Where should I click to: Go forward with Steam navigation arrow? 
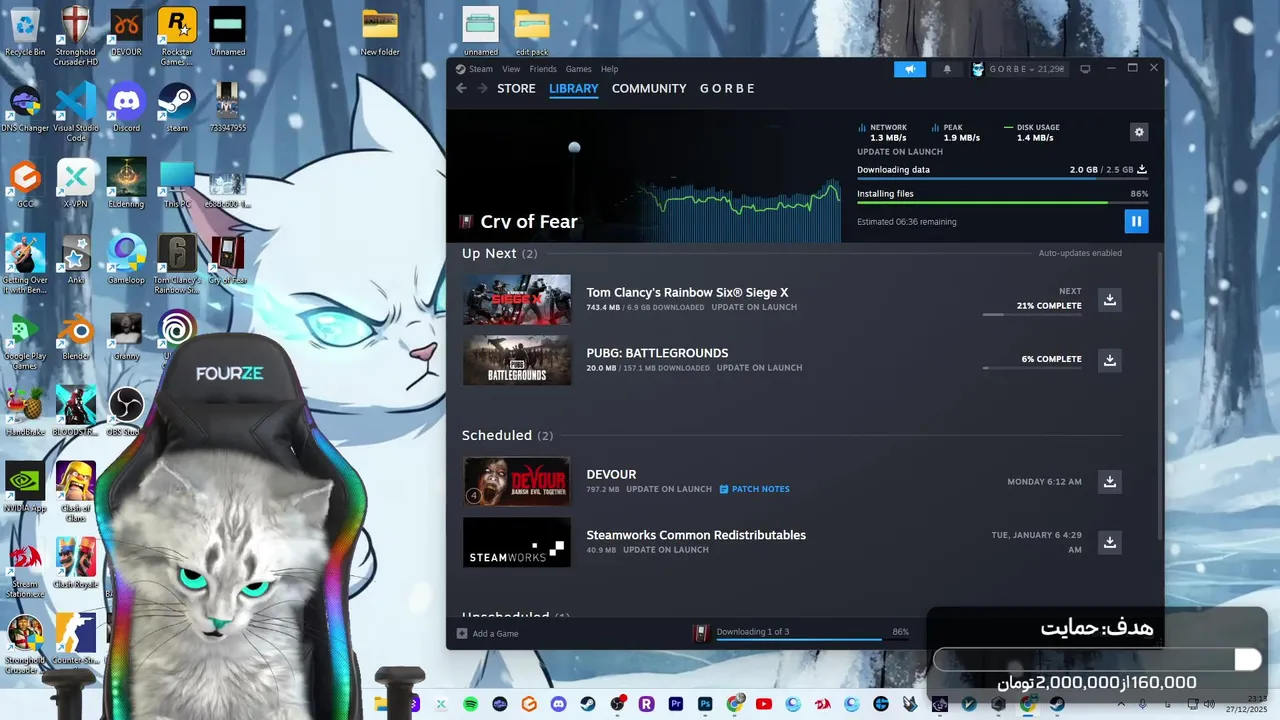(482, 88)
